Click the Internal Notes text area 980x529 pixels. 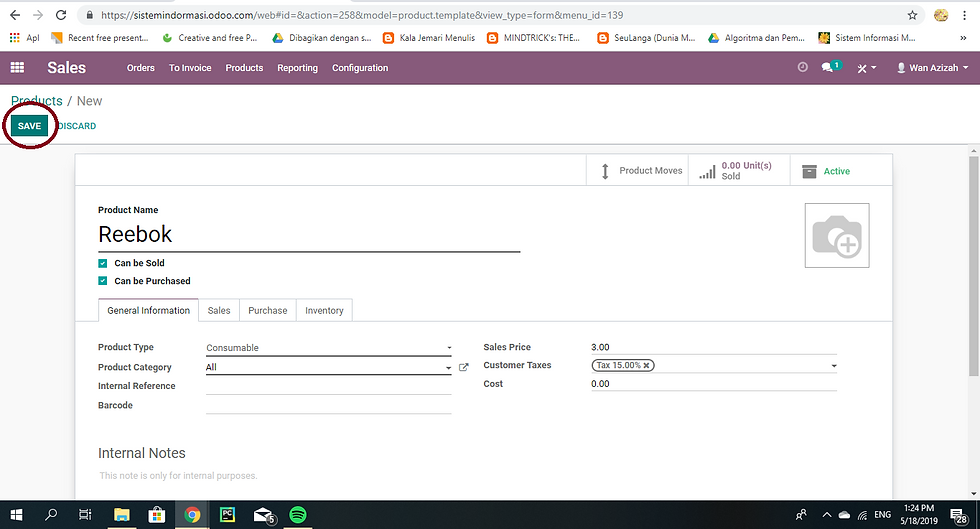coord(484,476)
